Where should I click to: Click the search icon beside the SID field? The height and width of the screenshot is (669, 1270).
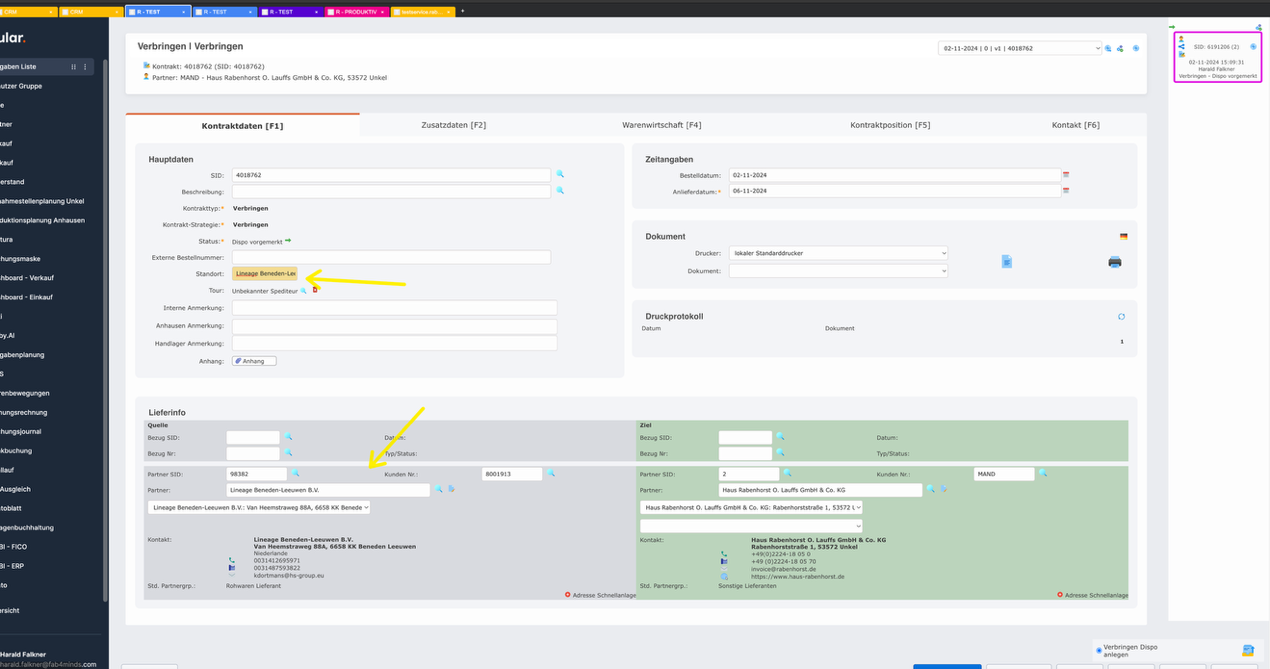point(560,175)
